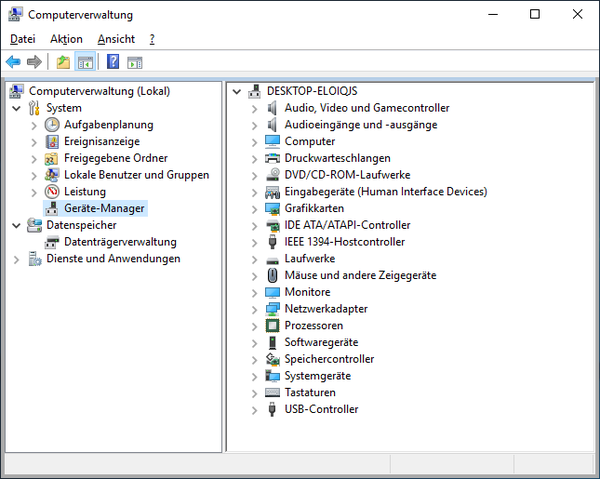The width and height of the screenshot is (600, 479).
Task: Open the ? help menu
Action: [x=152, y=39]
